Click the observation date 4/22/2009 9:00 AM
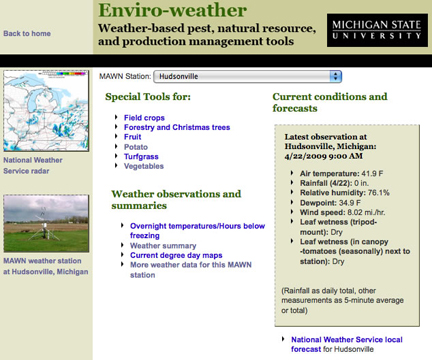432x360 pixels. click(323, 156)
